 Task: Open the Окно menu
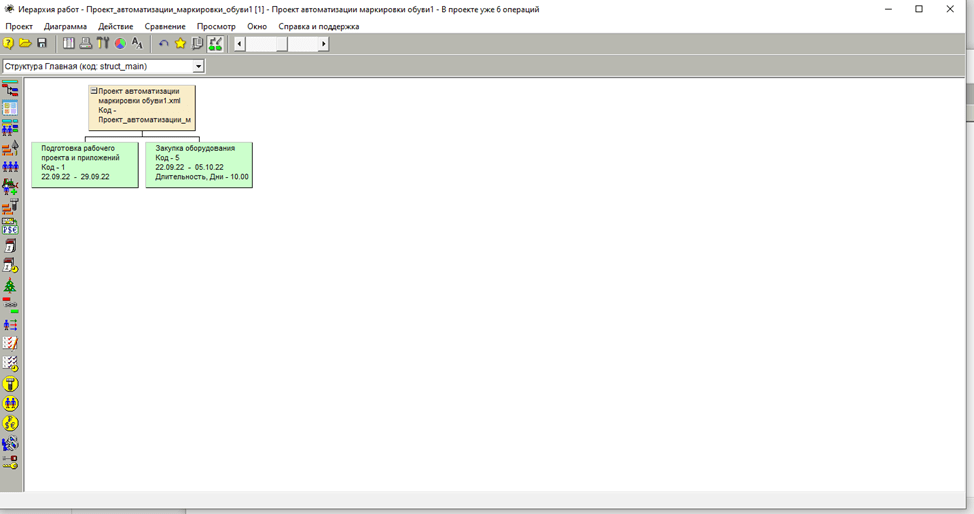(257, 26)
